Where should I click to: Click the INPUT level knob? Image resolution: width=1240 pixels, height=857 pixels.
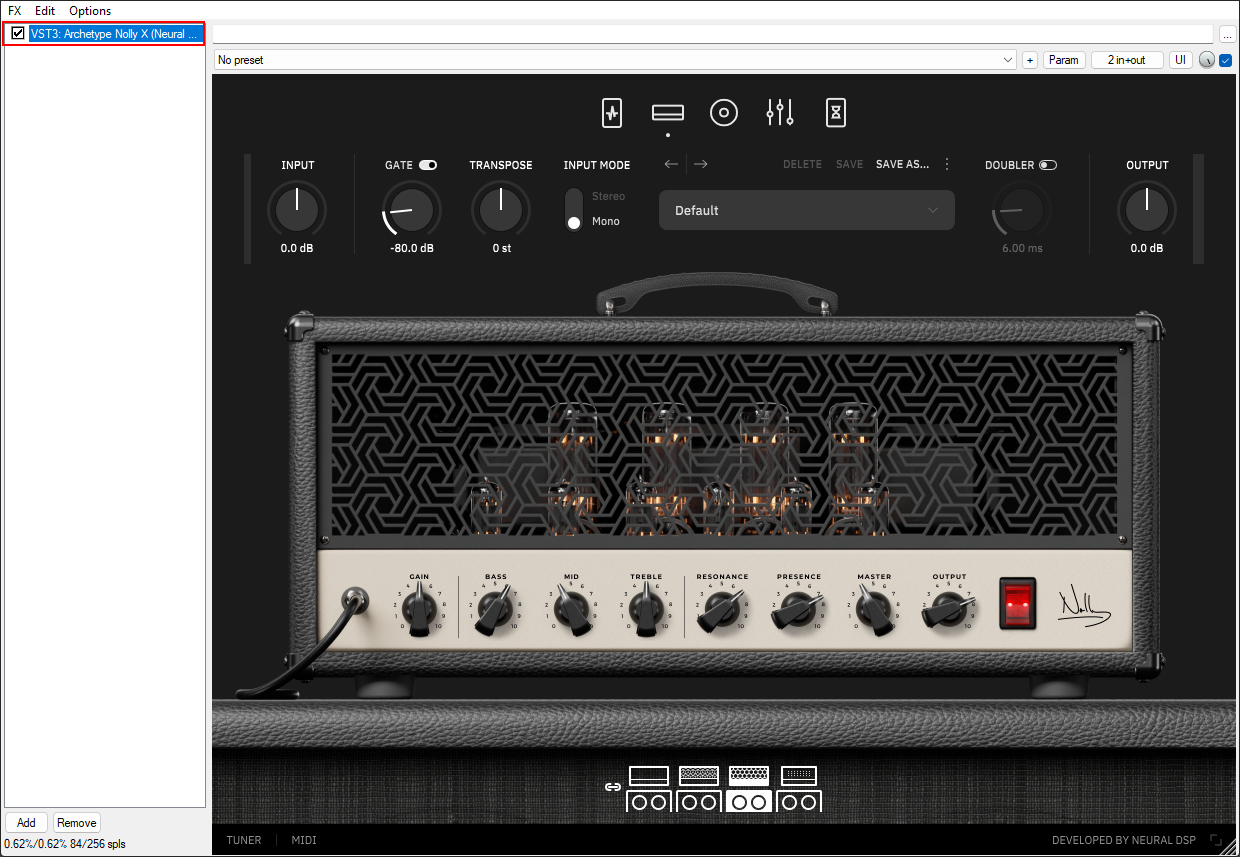297,210
